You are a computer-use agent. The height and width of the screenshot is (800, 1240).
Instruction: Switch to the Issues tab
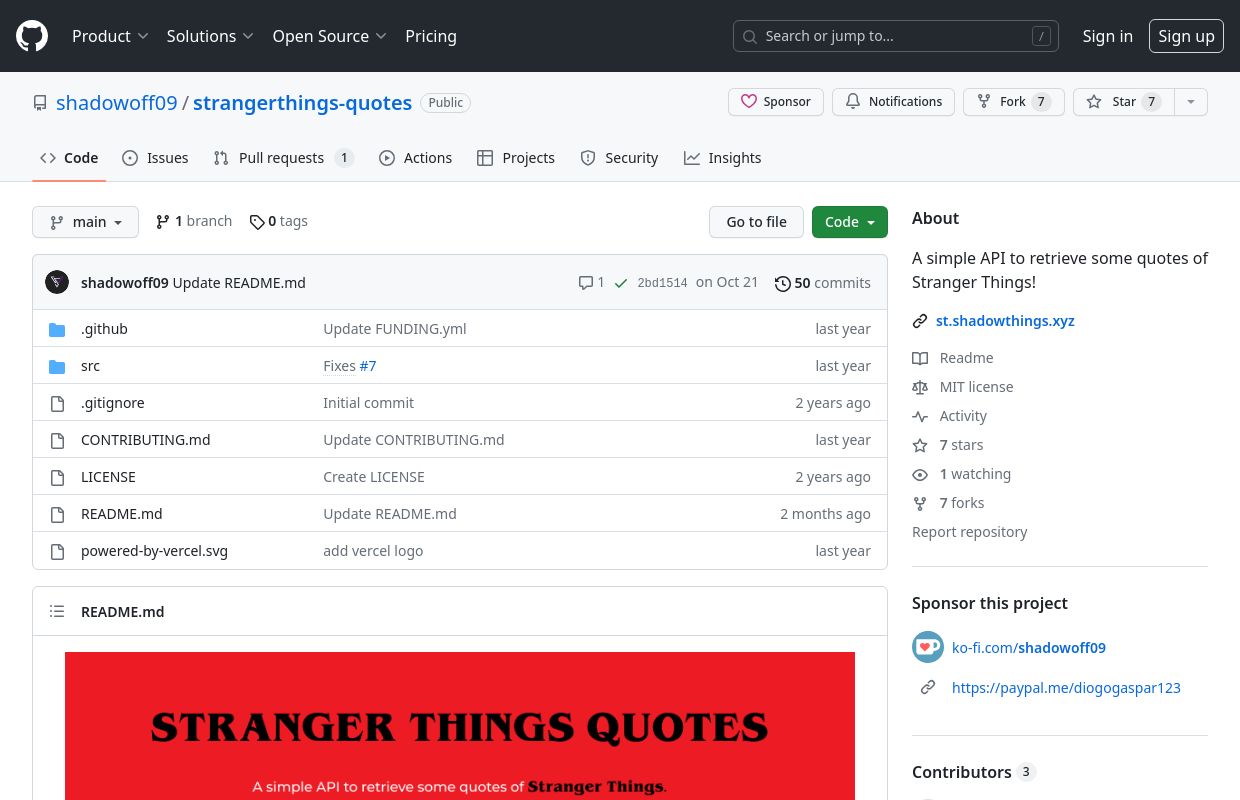(155, 158)
